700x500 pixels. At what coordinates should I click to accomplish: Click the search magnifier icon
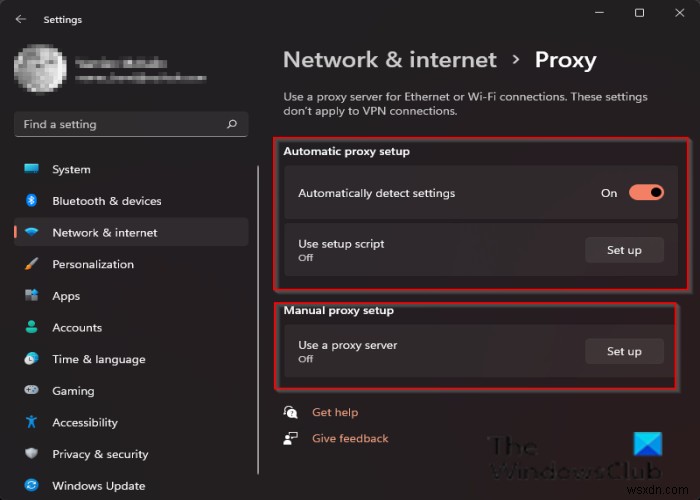pos(232,125)
